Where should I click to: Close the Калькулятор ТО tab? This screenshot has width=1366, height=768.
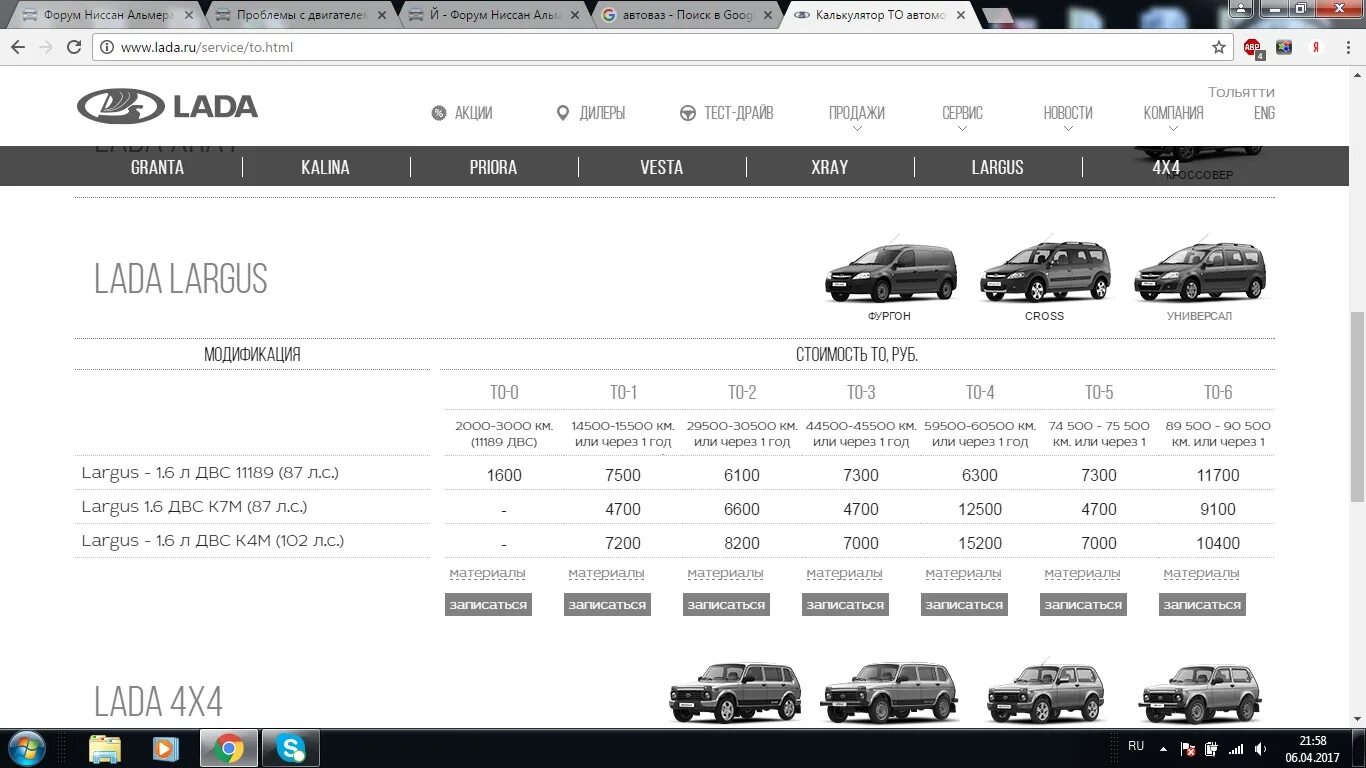click(961, 15)
